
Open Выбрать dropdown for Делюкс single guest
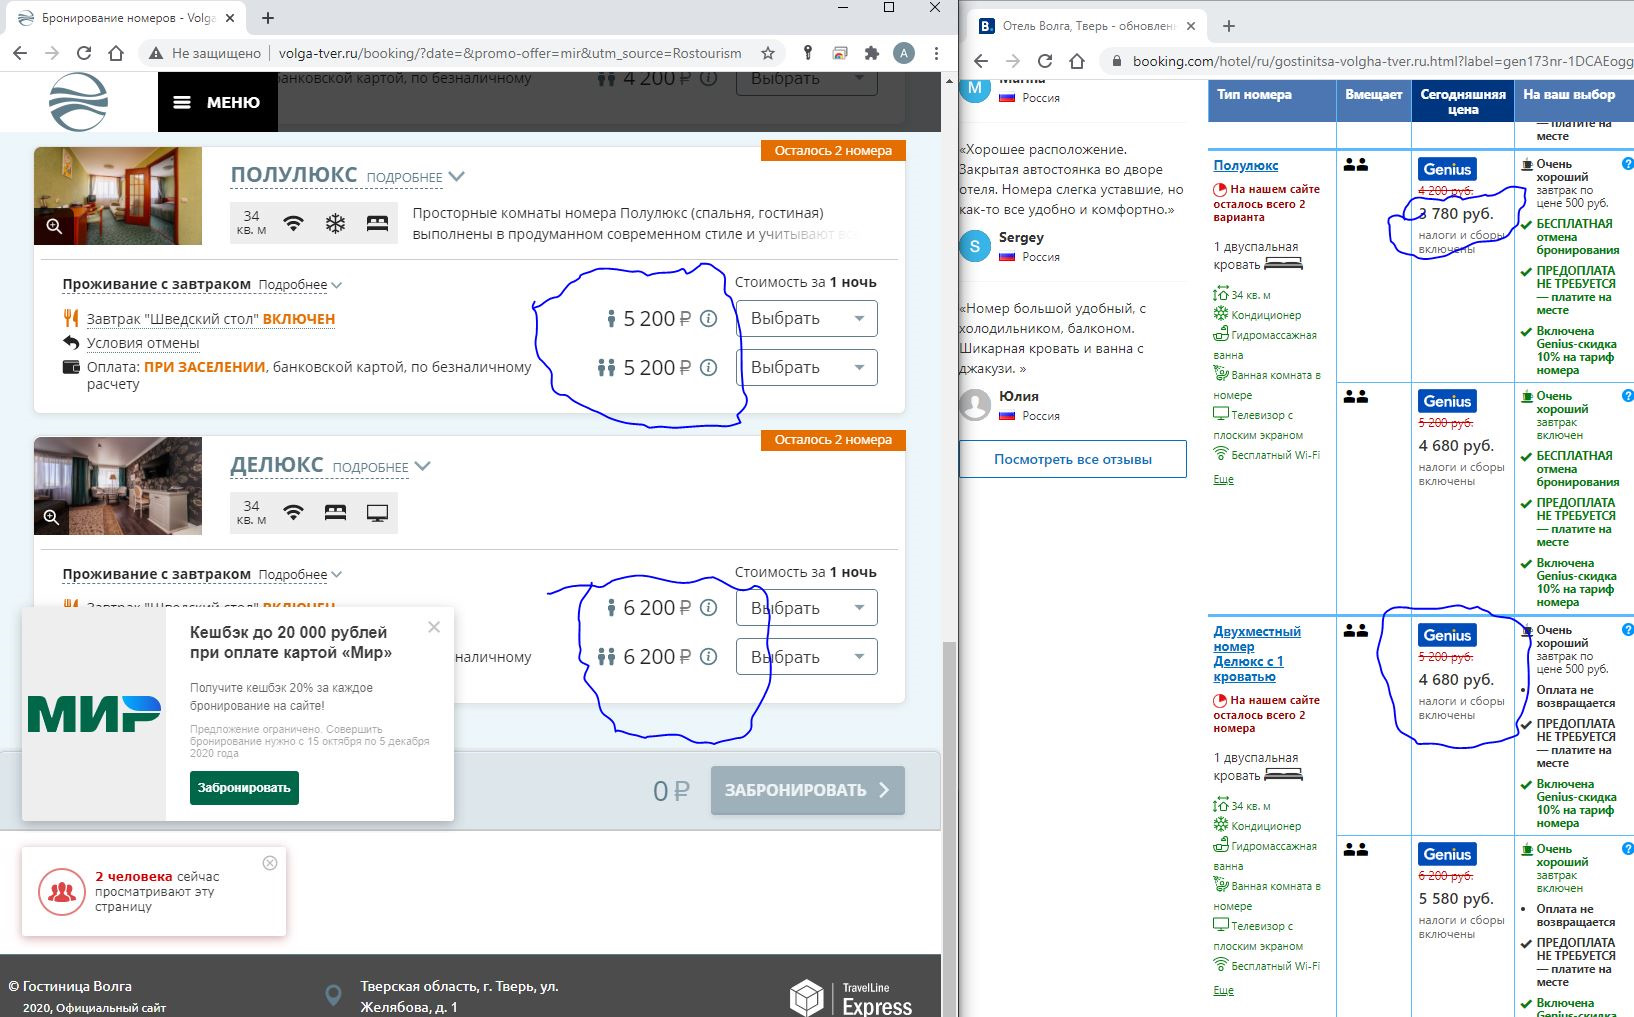click(x=807, y=608)
